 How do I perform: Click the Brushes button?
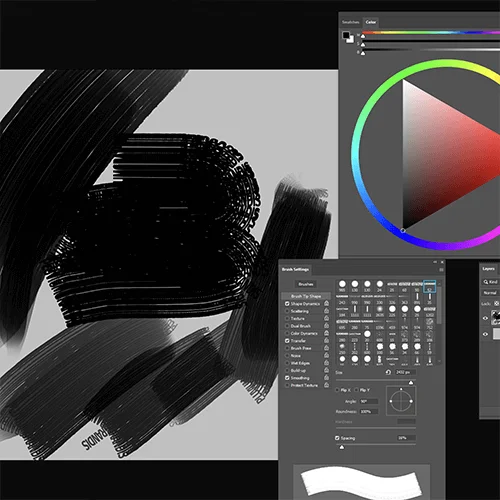pyautogui.click(x=306, y=284)
